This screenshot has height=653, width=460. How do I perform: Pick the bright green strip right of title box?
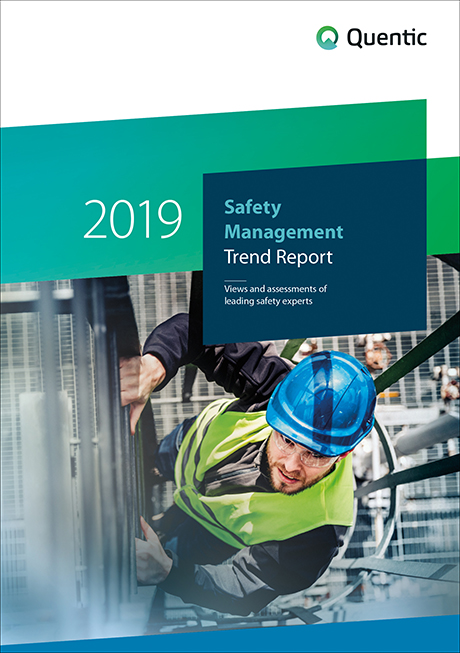click(443, 206)
